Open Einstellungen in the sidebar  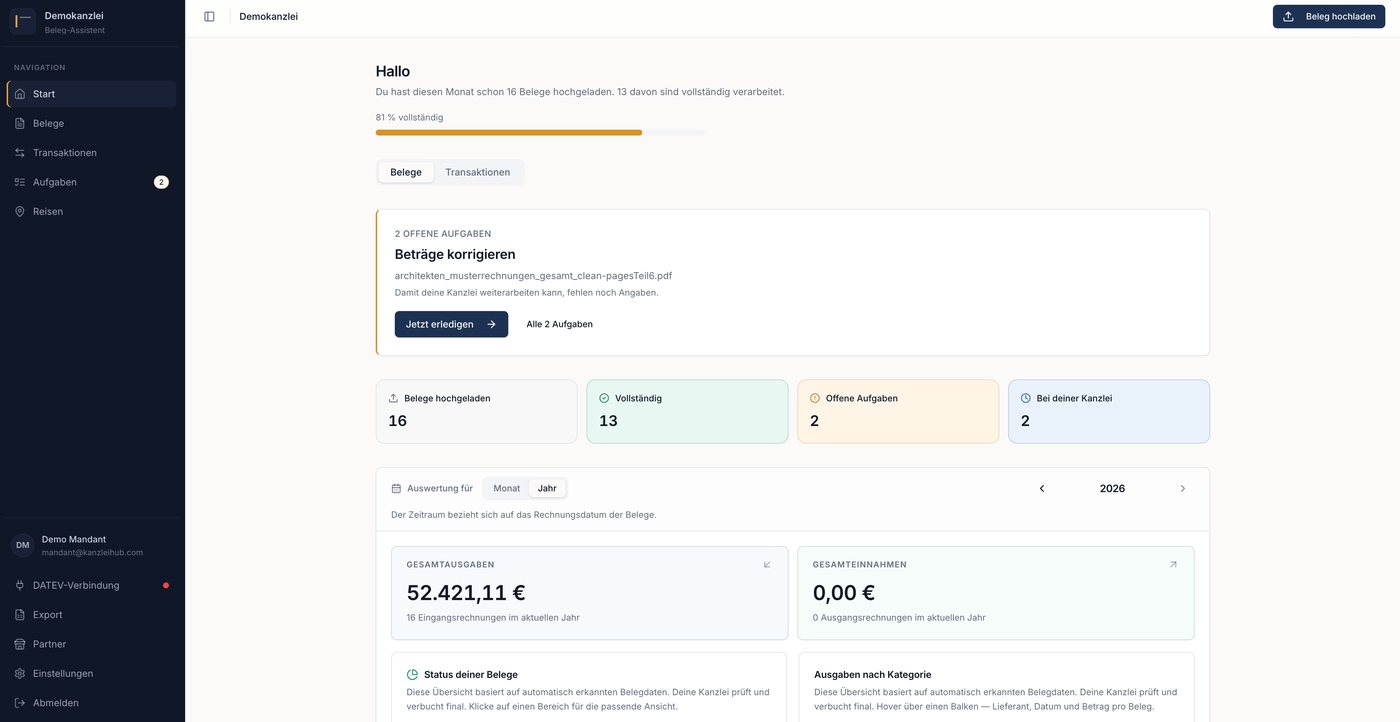click(x=92, y=674)
